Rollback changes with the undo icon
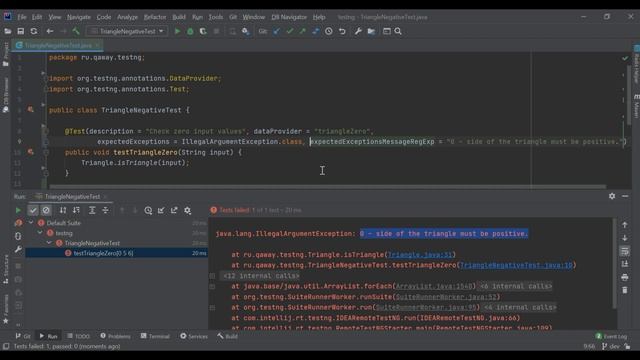Viewport: 640px width, 360px height. tap(342, 31)
